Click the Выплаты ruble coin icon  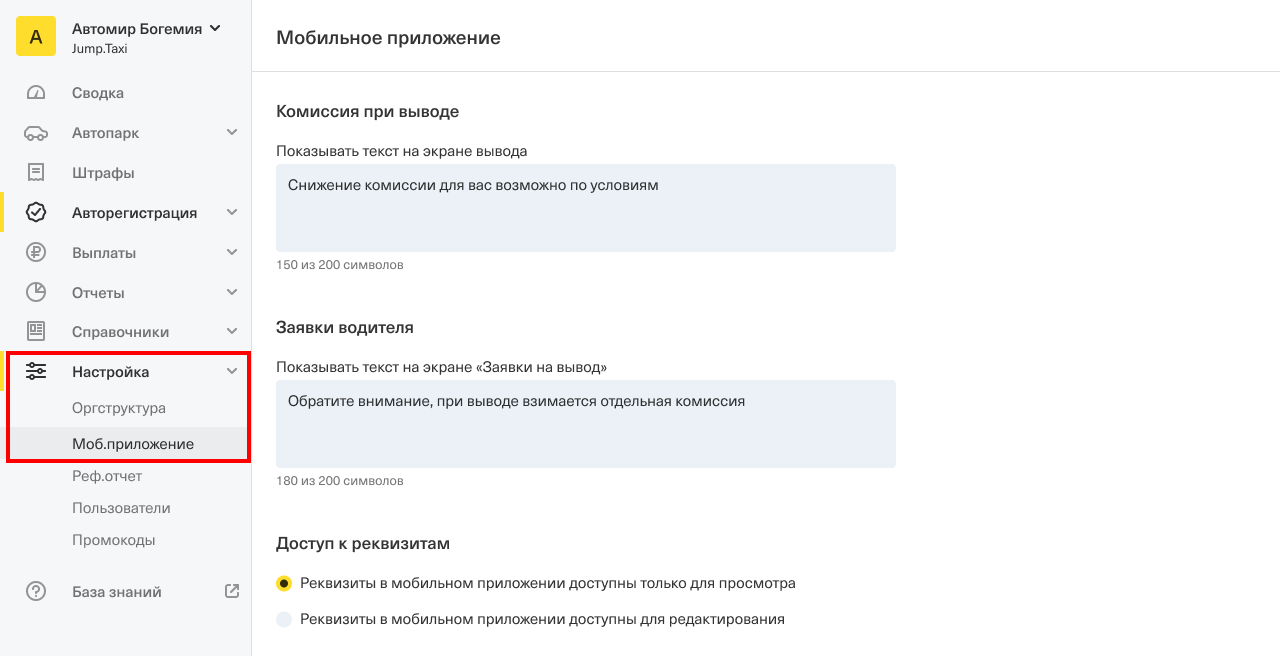(x=36, y=253)
